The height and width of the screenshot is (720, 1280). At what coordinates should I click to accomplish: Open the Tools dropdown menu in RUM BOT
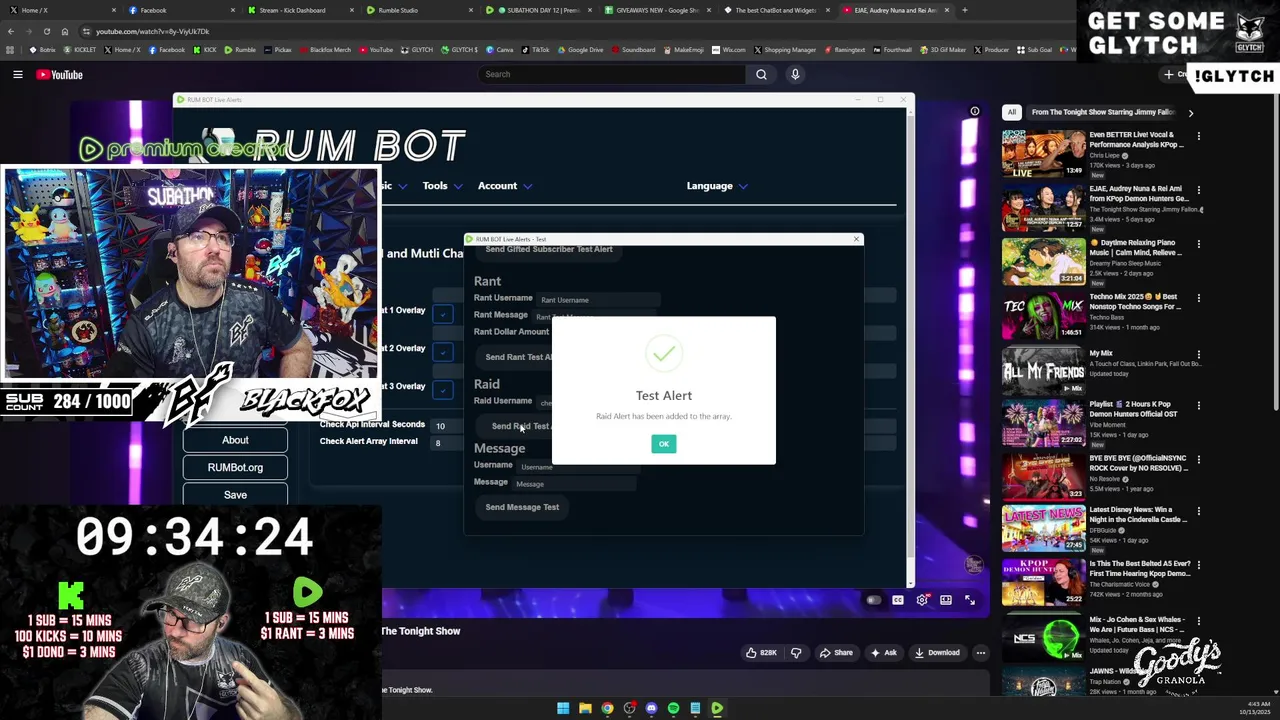pos(442,186)
